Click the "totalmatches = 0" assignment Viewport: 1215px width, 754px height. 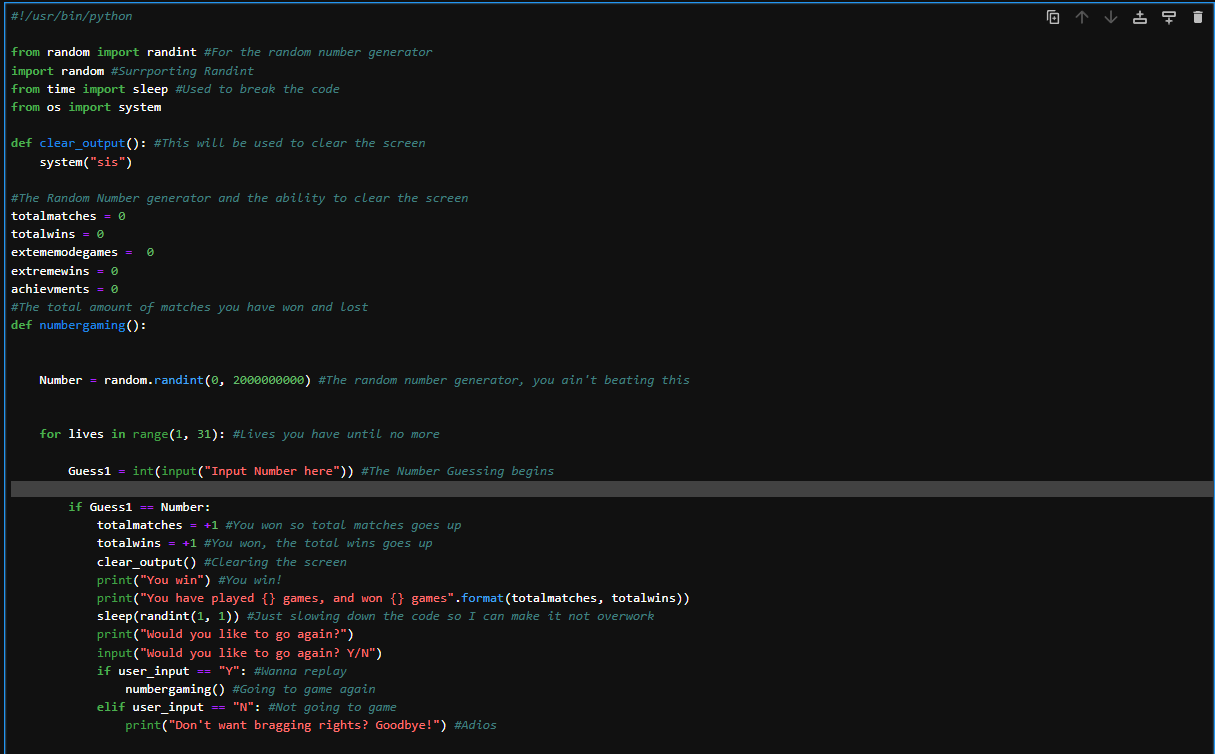coord(68,216)
